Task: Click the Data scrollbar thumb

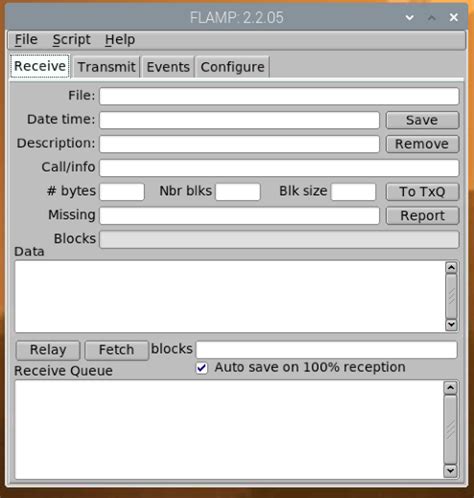Action: click(451, 296)
